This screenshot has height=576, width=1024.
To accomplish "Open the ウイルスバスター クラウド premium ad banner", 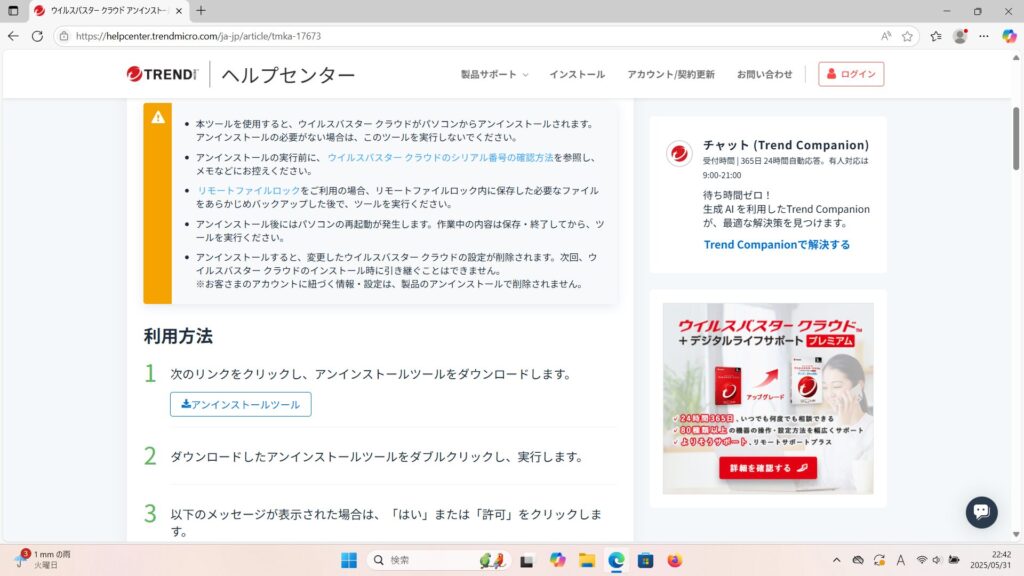I will [768, 398].
